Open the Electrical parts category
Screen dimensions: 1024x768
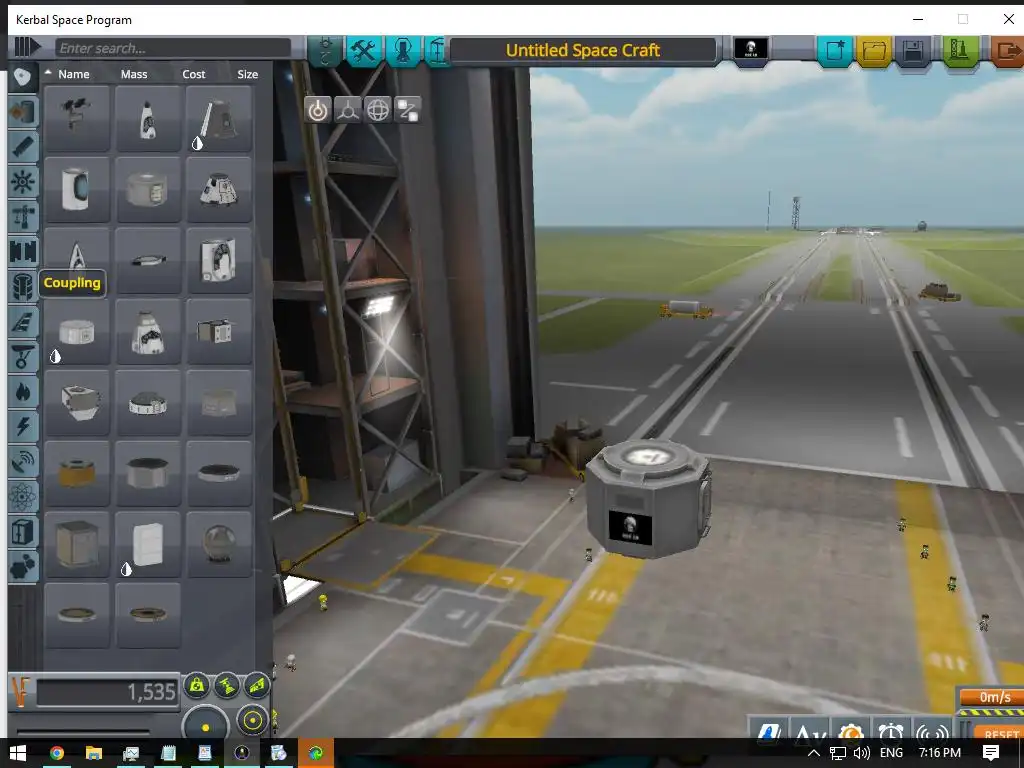pyautogui.click(x=23, y=426)
